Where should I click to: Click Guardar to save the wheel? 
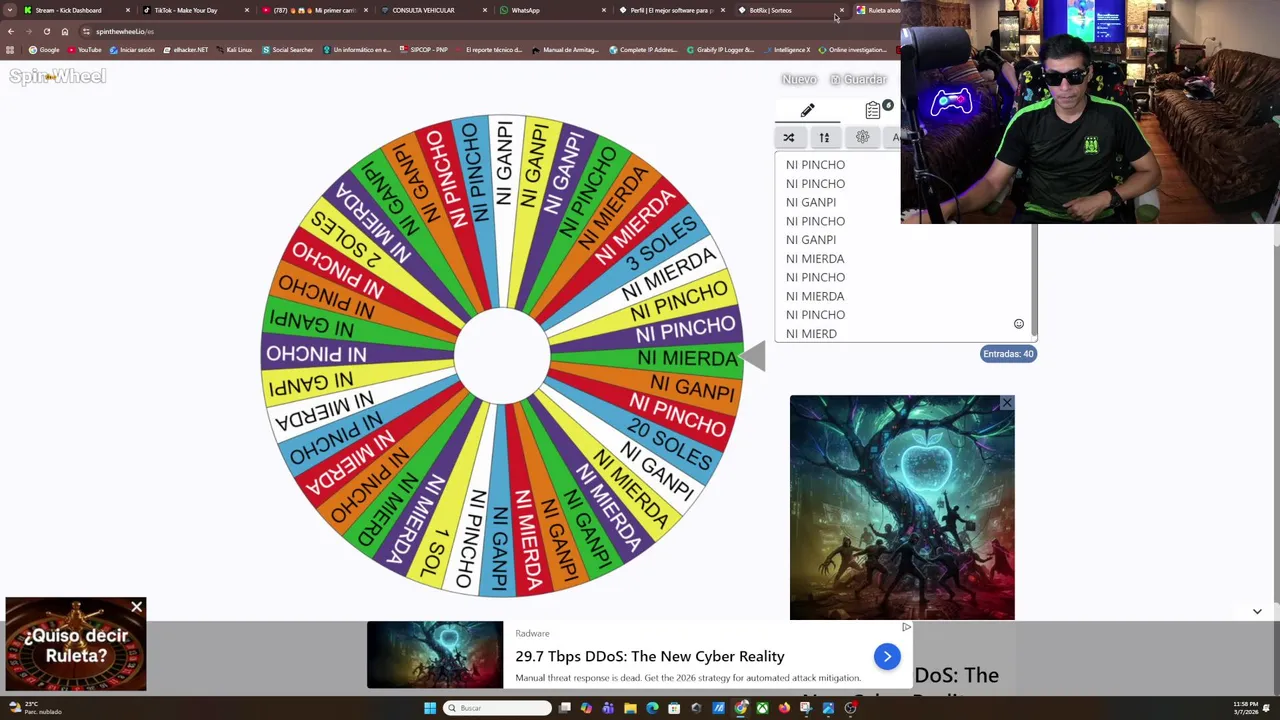(859, 79)
